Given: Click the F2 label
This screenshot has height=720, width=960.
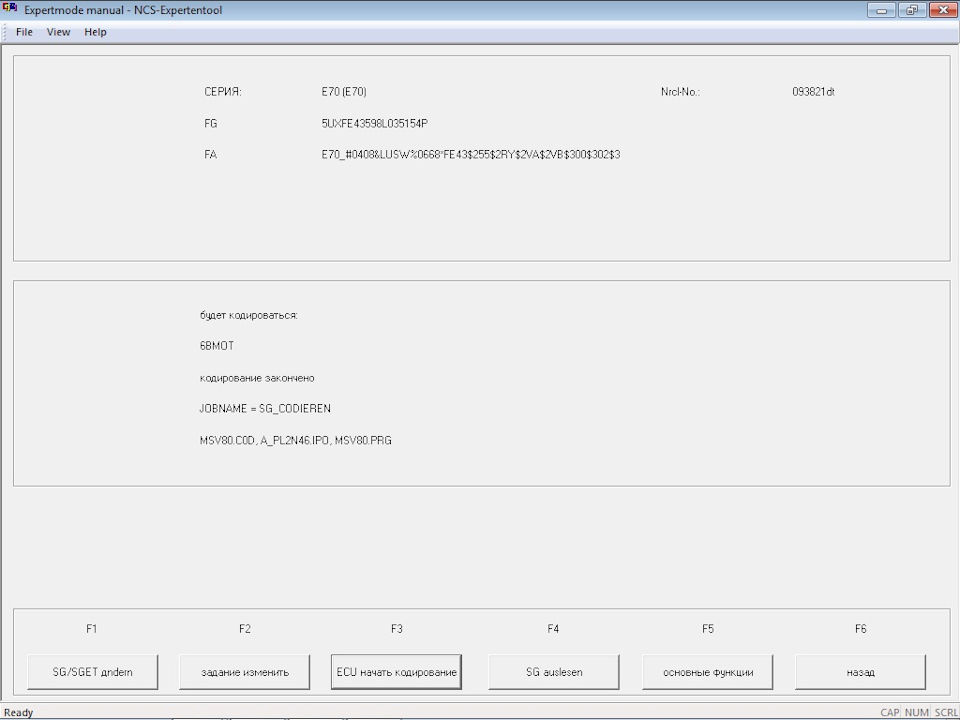Looking at the screenshot, I should tap(245, 628).
